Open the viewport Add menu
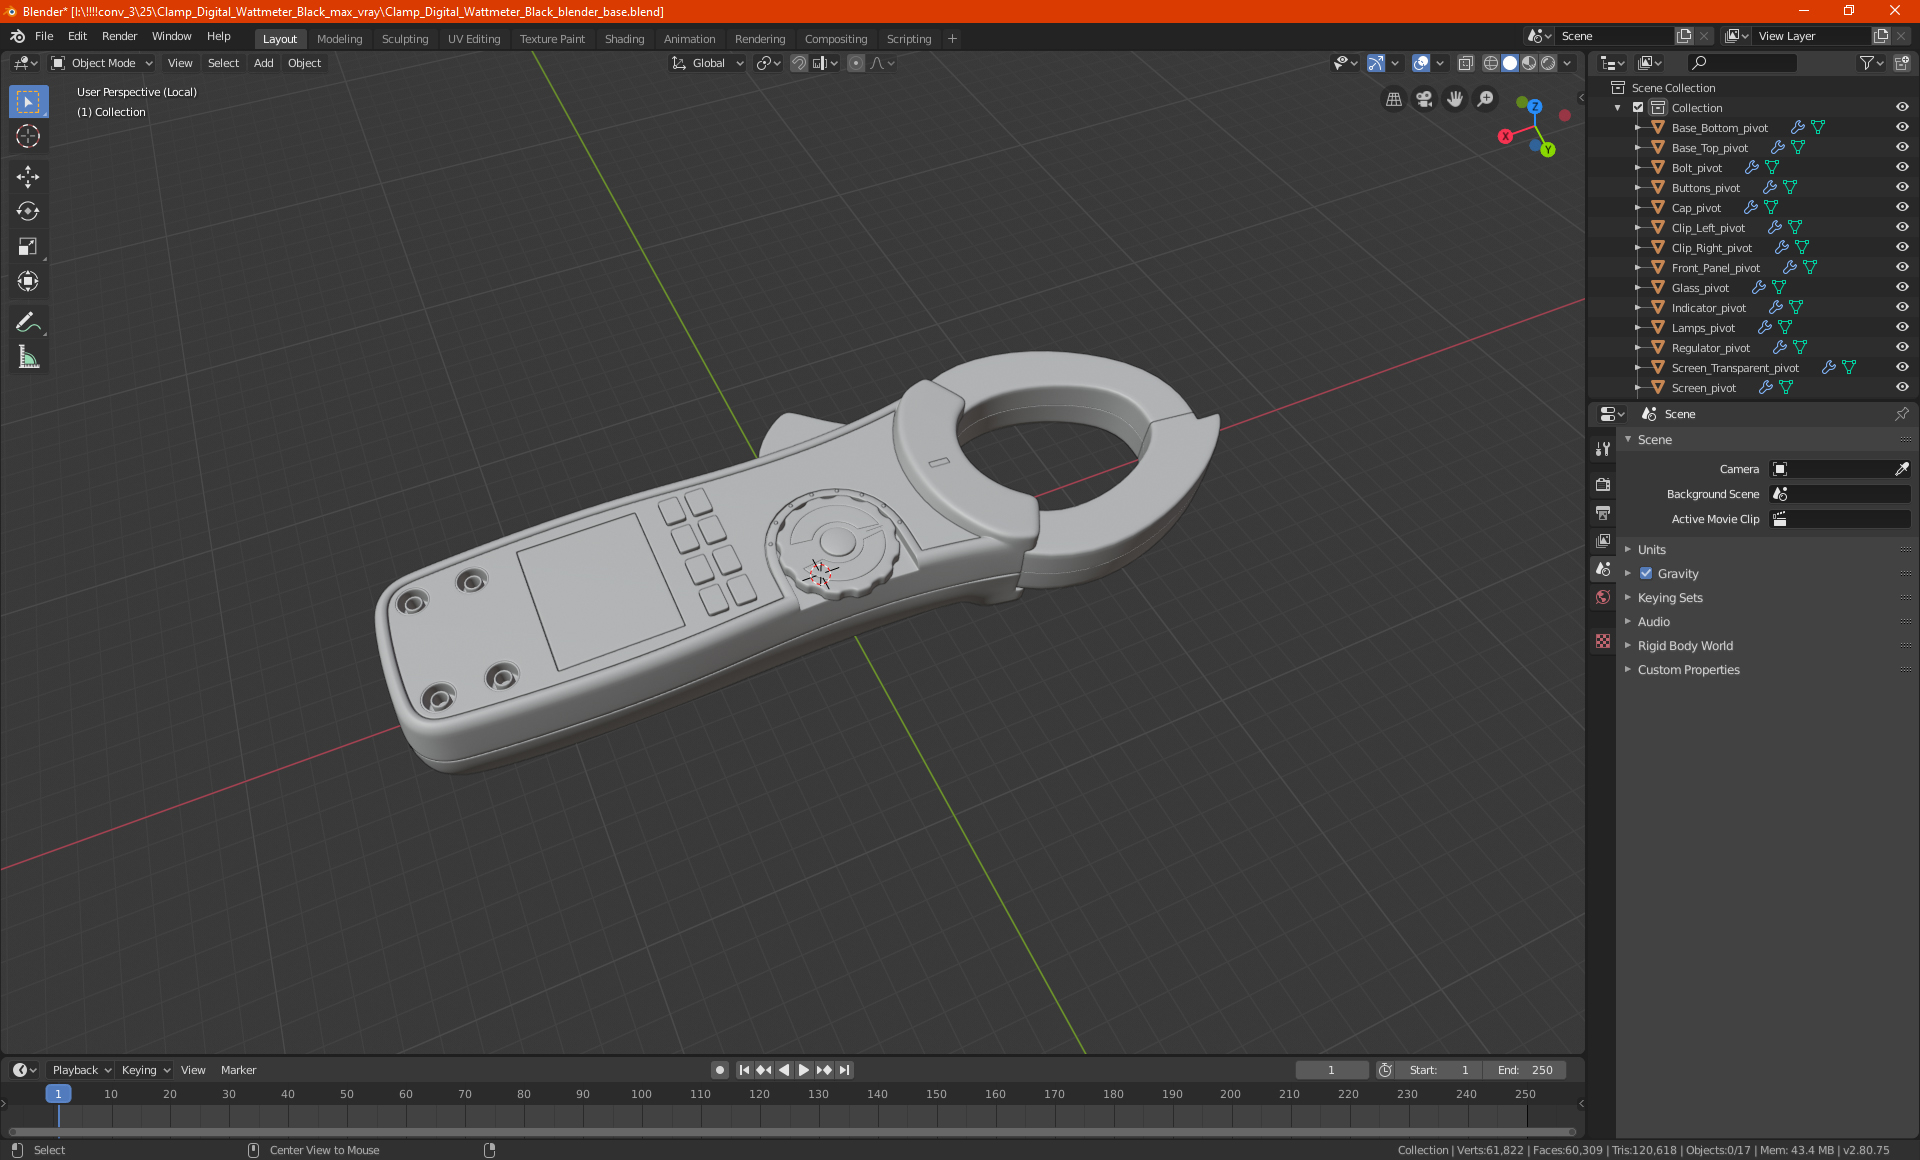1920x1160 pixels. point(263,63)
